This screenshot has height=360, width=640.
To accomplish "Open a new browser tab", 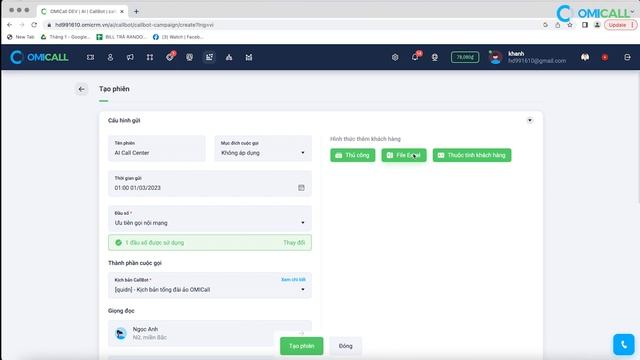I will (x=136, y=11).
